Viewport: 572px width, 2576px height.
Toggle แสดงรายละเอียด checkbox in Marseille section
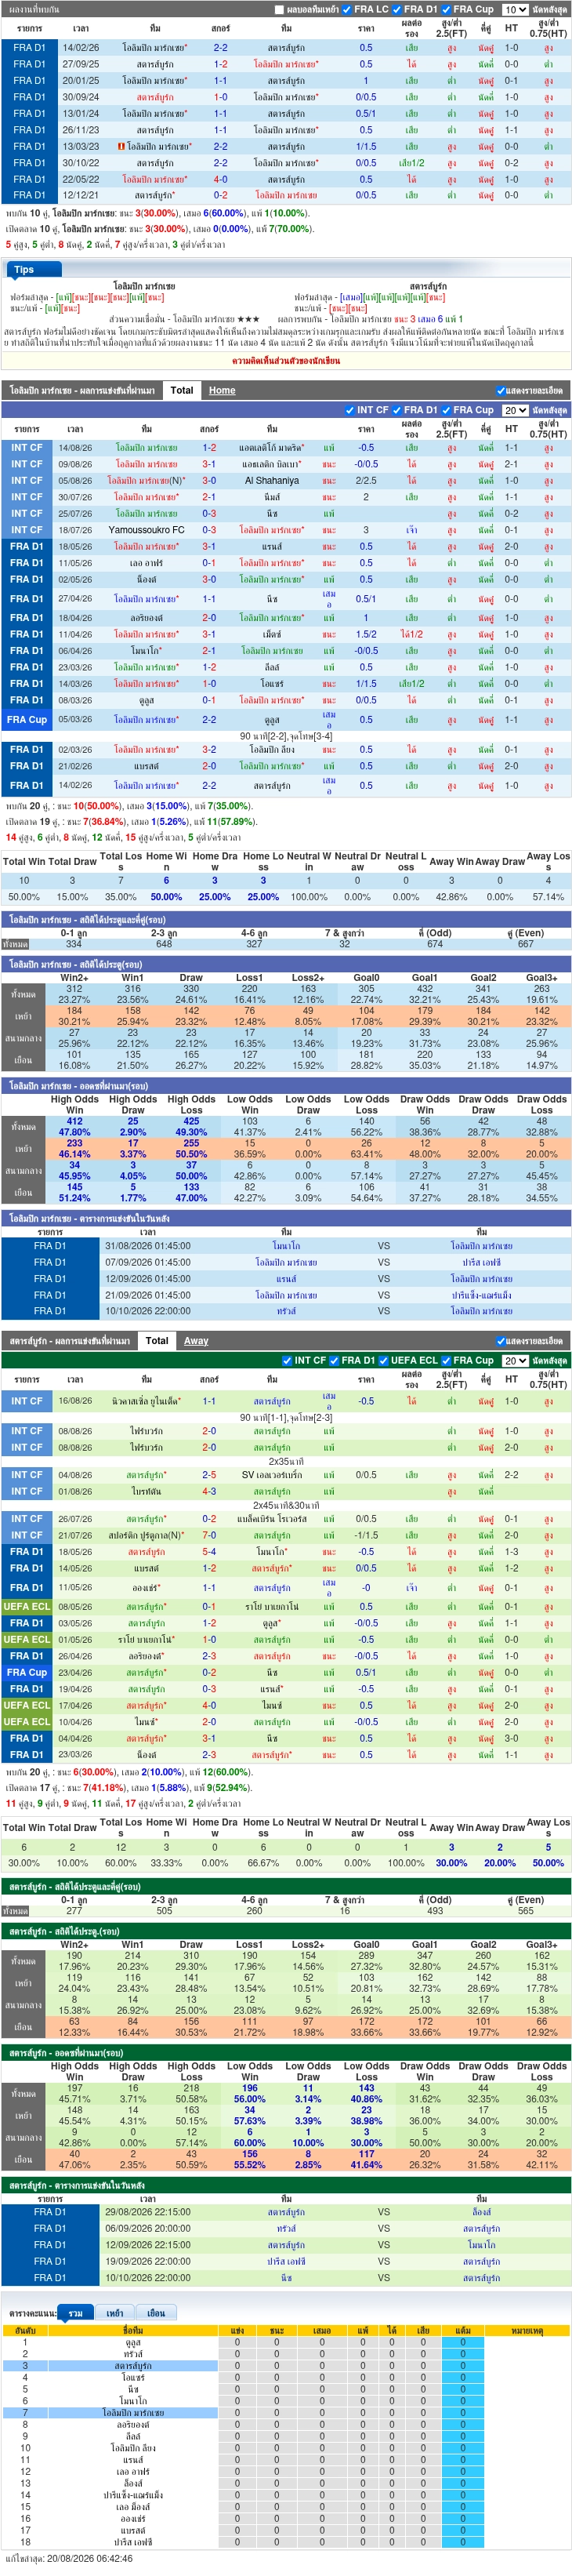(x=500, y=390)
